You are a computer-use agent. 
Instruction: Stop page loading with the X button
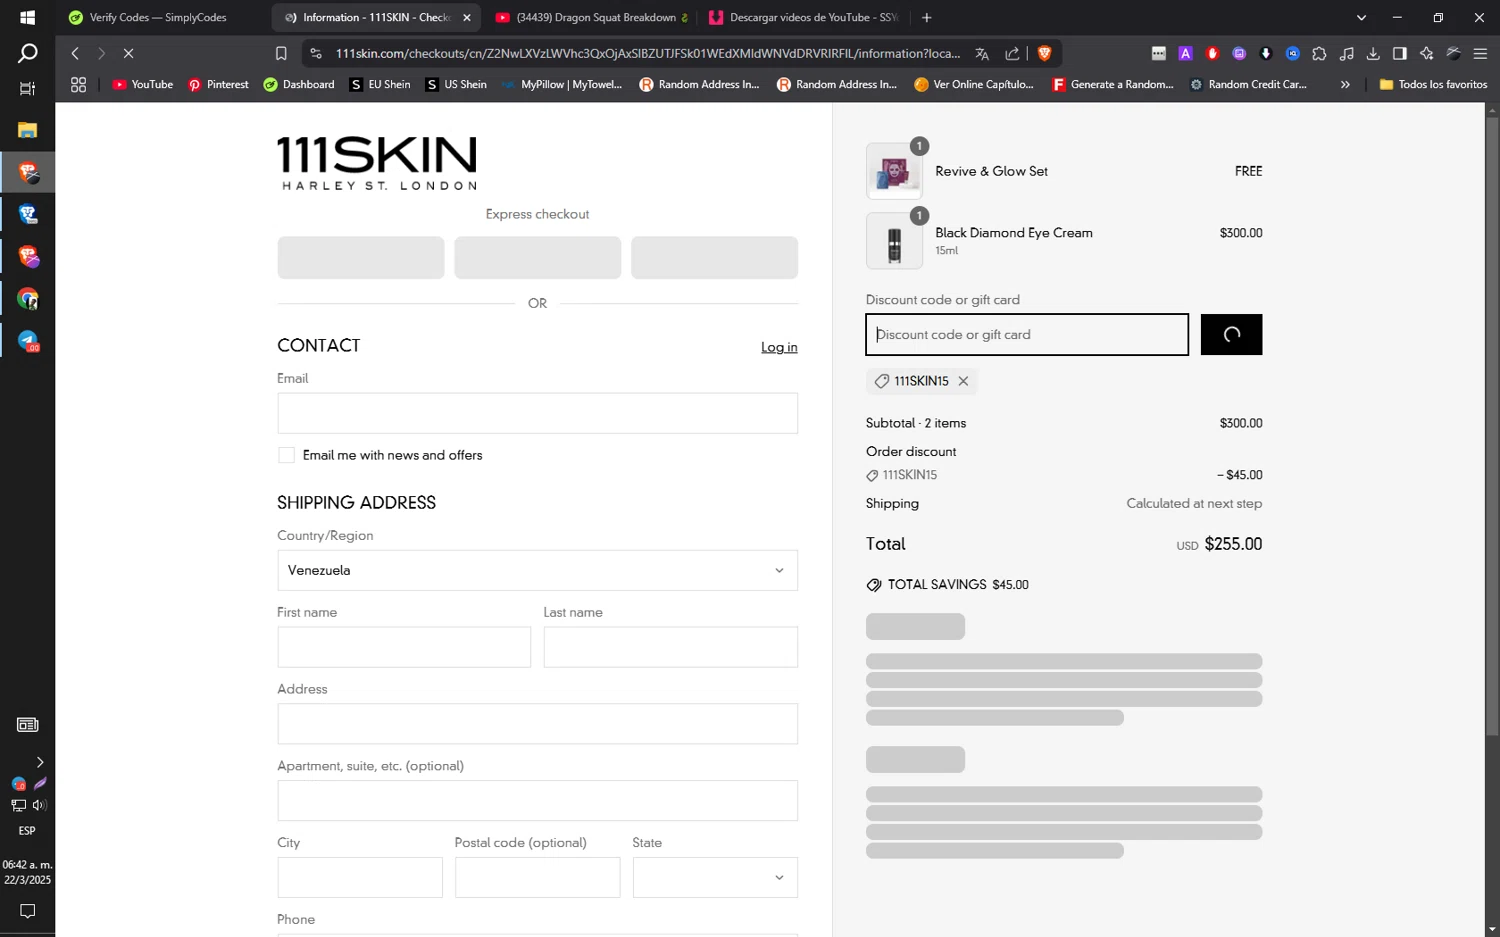coord(128,54)
